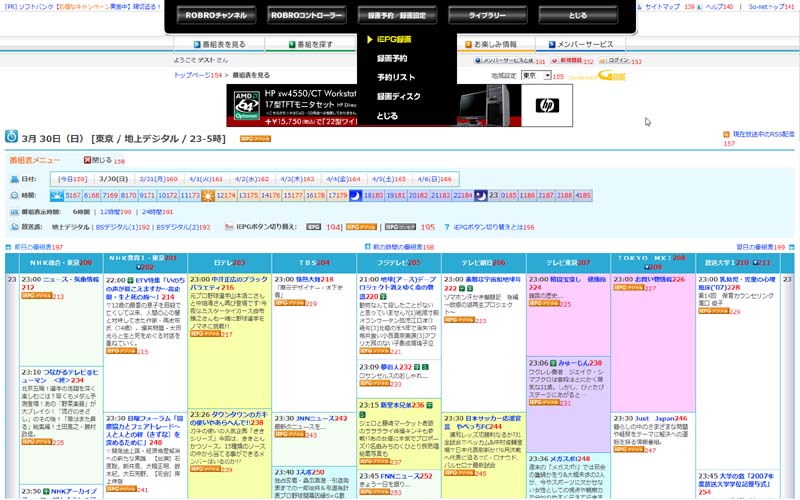
Task: Click the ログイン button
Action: click(x=615, y=60)
